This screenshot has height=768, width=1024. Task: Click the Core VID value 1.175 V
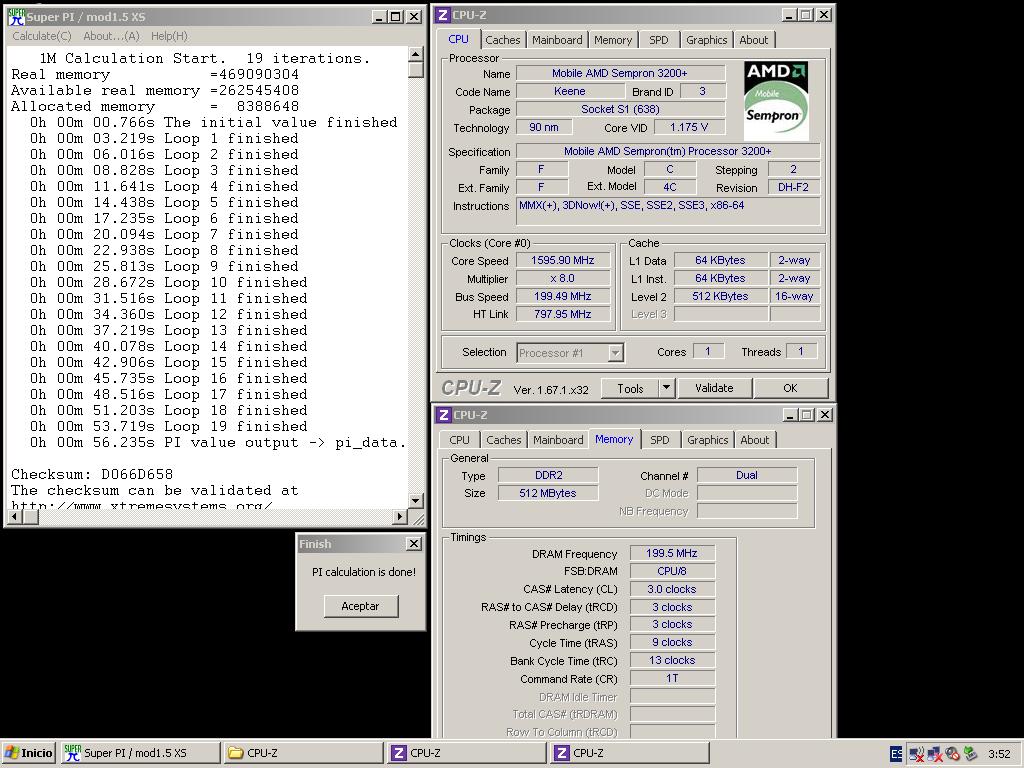pyautogui.click(x=689, y=127)
